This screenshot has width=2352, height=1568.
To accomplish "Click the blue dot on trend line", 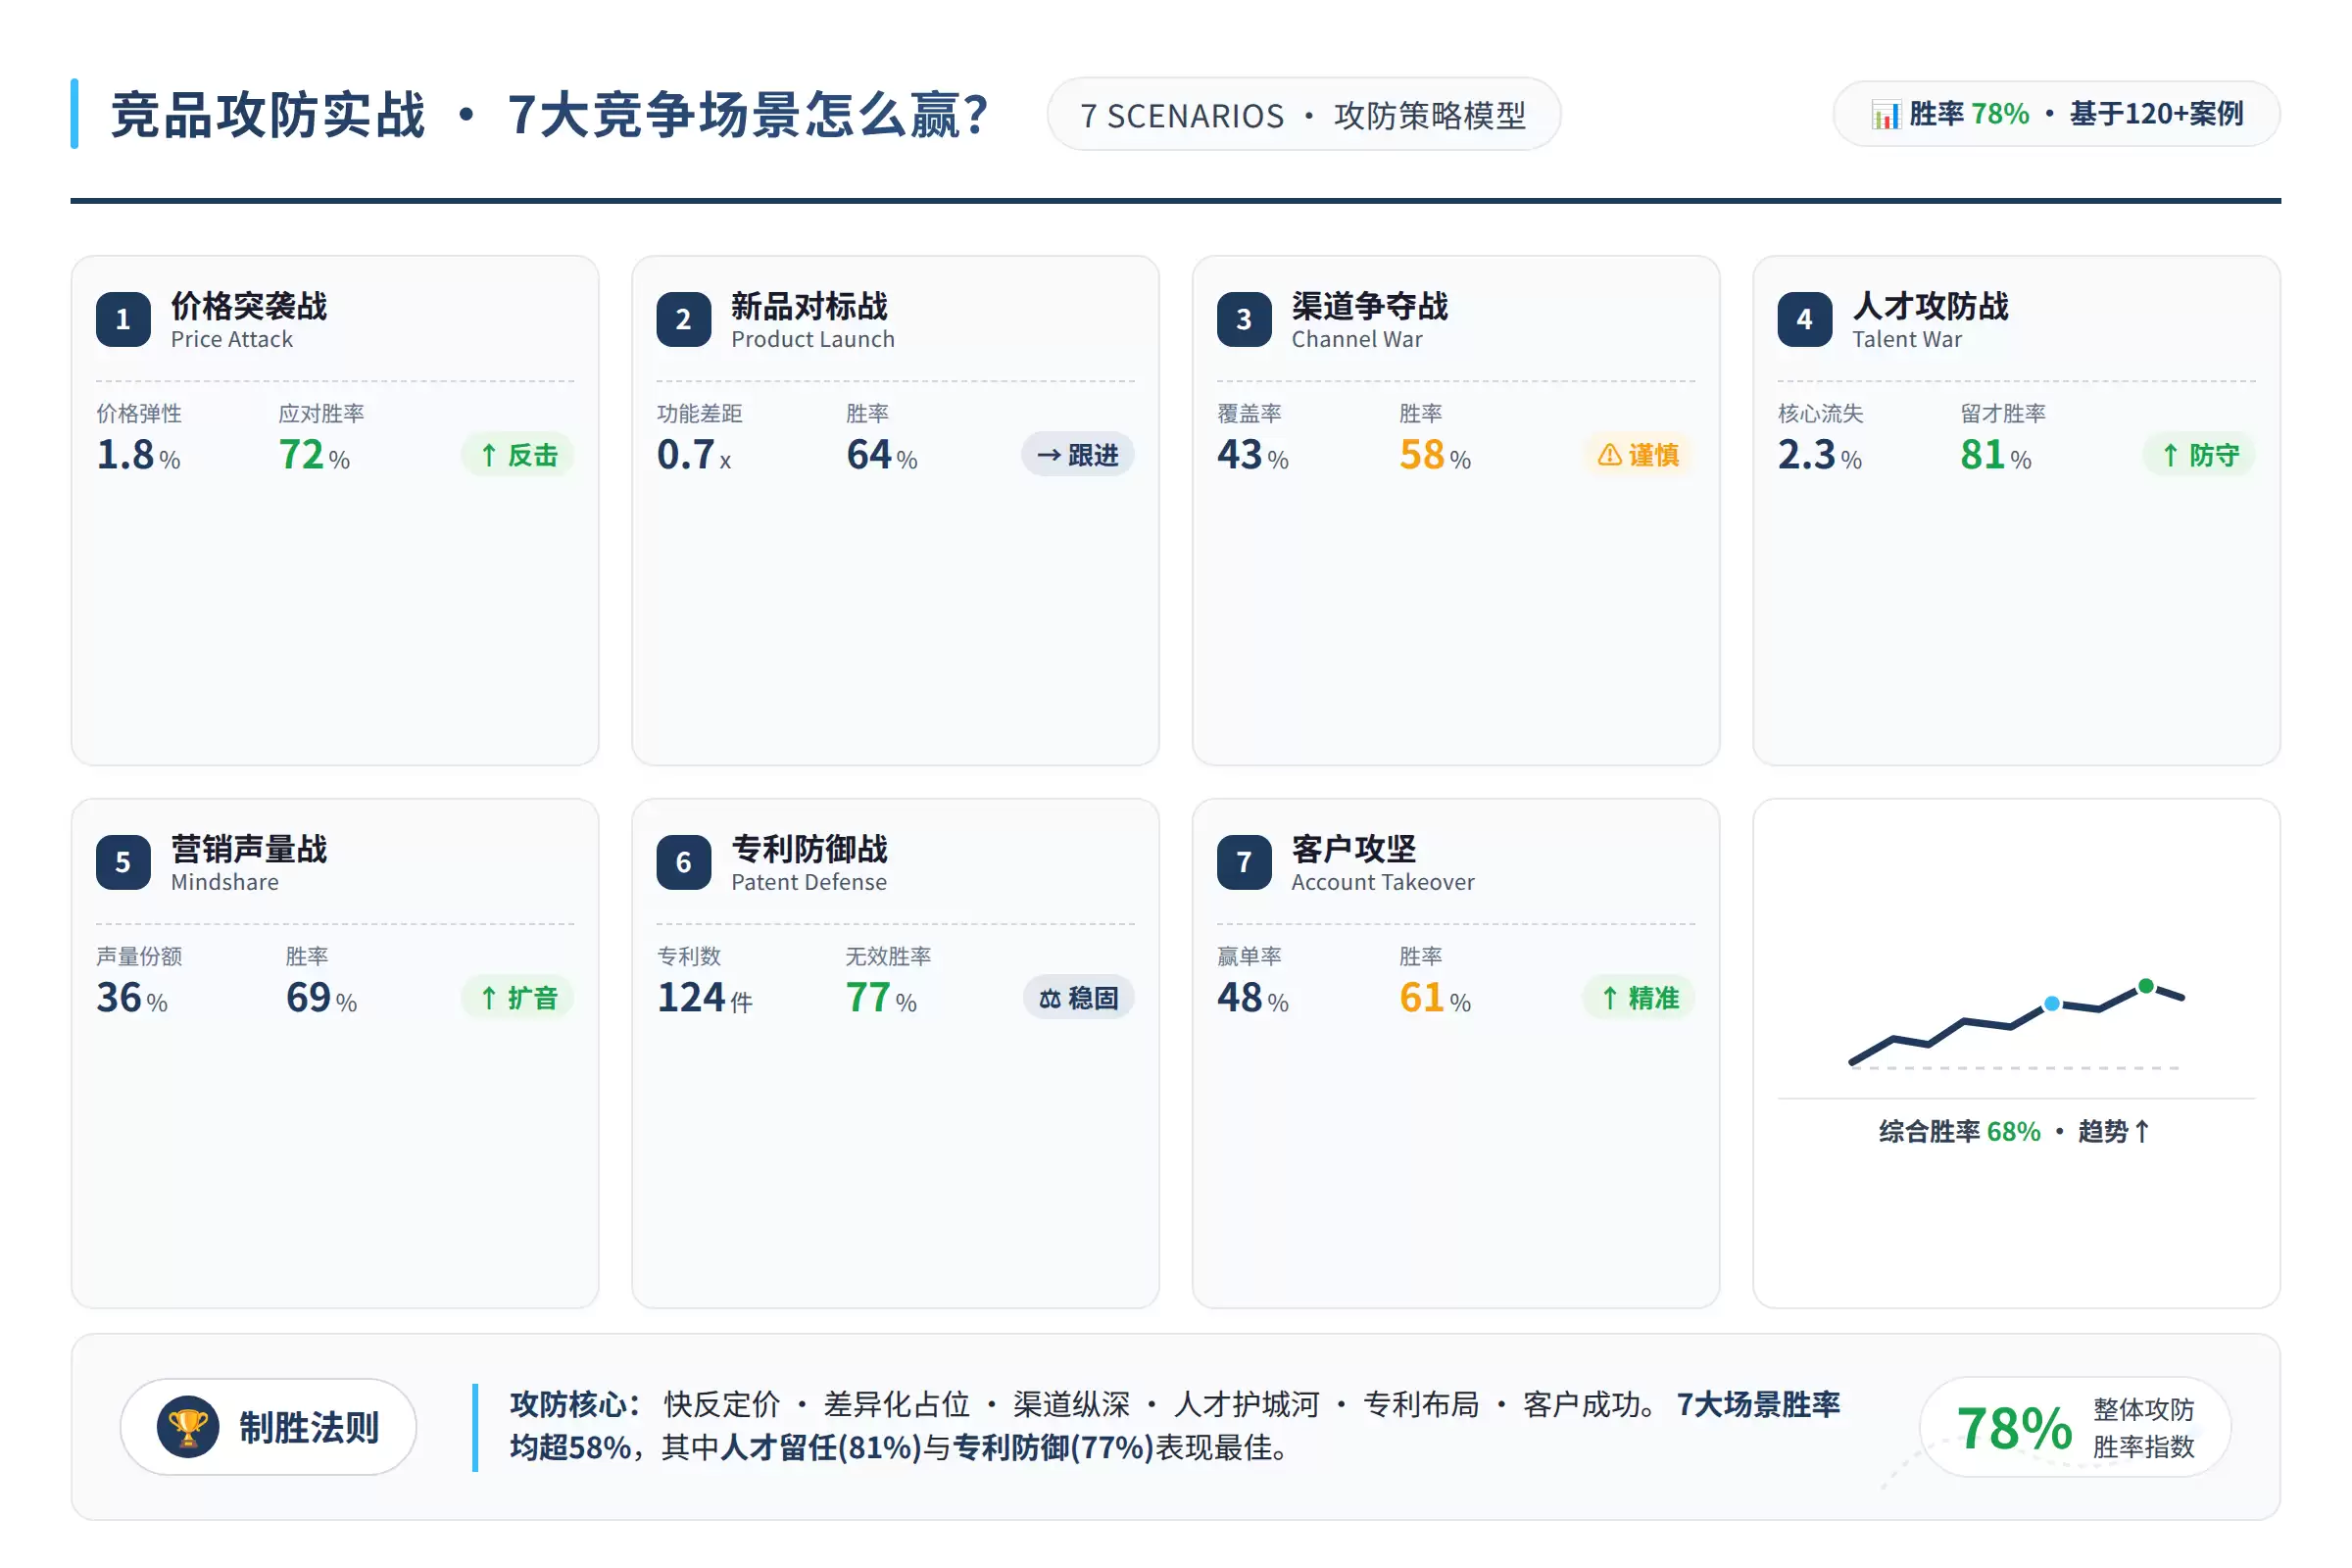I will tap(2052, 1003).
